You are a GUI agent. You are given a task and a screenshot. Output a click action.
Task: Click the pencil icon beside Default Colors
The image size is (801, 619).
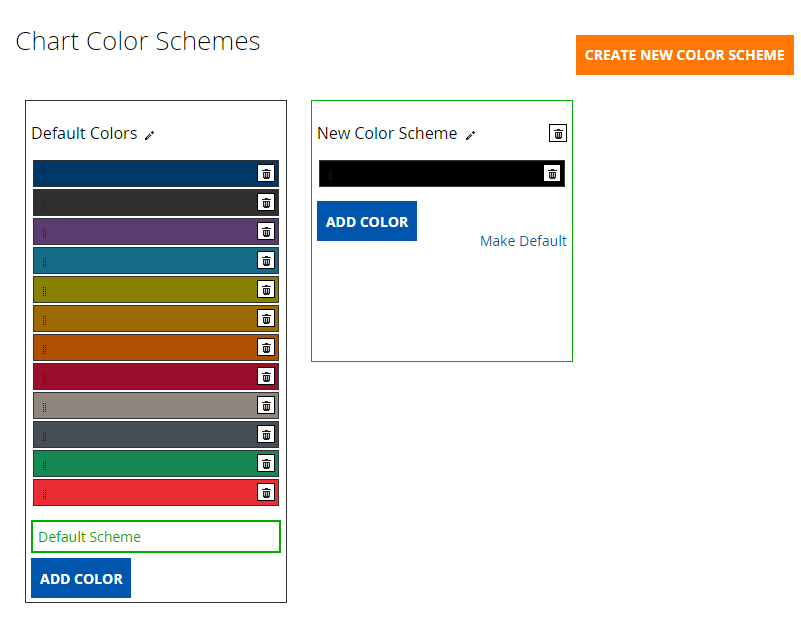point(150,135)
